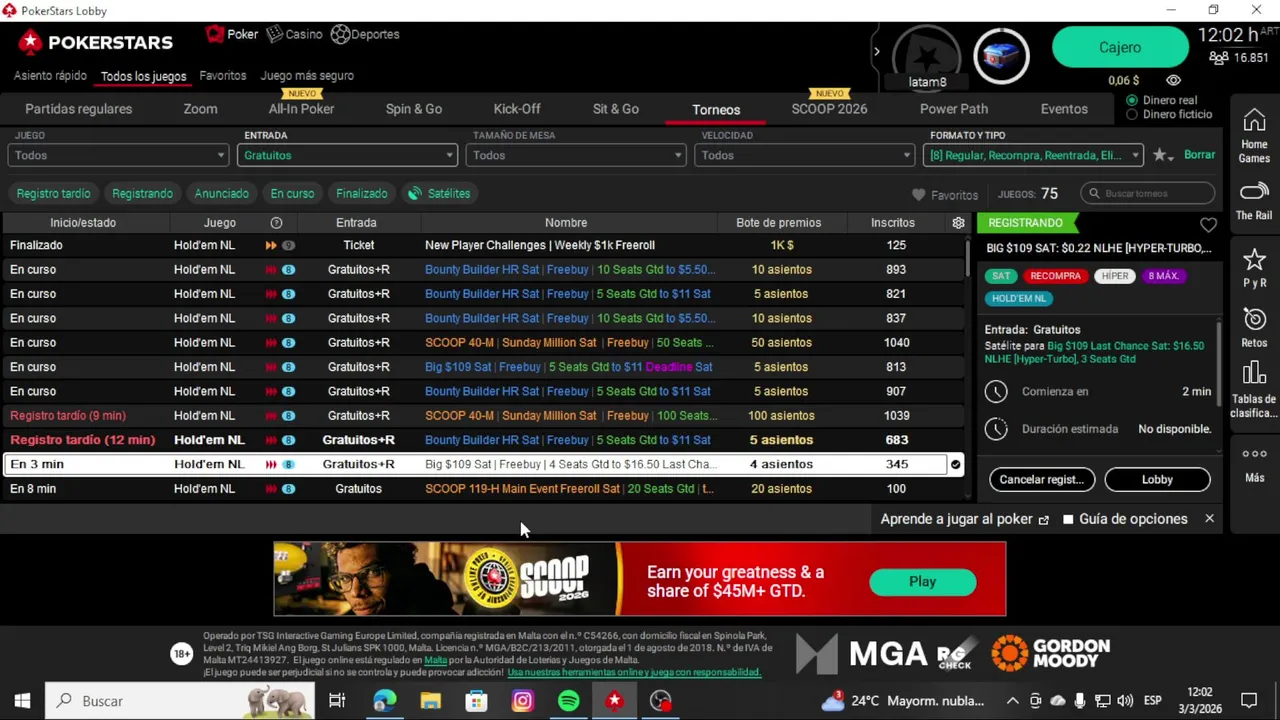1280x720 pixels.
Task: Click the PokerStars logo
Action: point(96,42)
